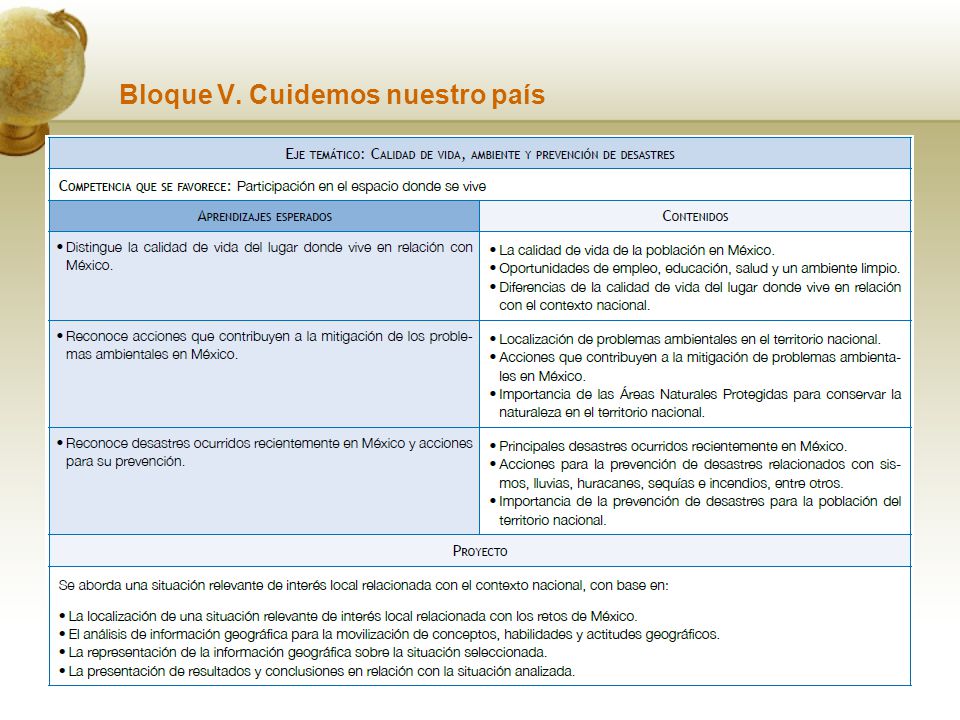Screen dimensions: 960x720
Task: Click 'La representación de la información geográfica' bullet
Action: click(303, 653)
